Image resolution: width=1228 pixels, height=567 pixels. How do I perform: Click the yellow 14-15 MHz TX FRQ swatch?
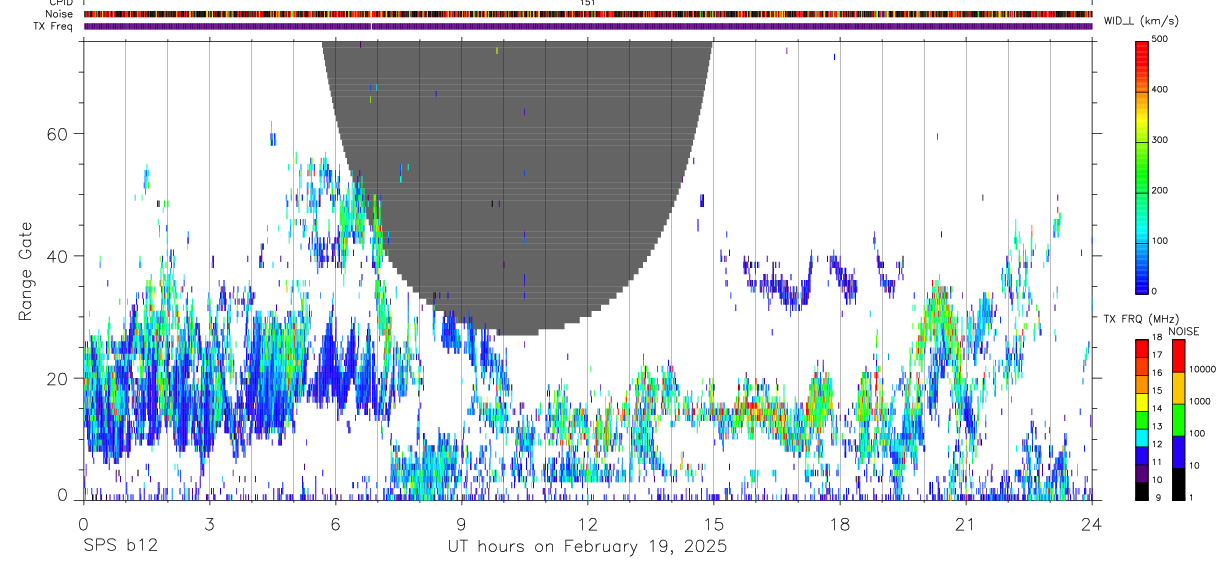(x=1142, y=400)
